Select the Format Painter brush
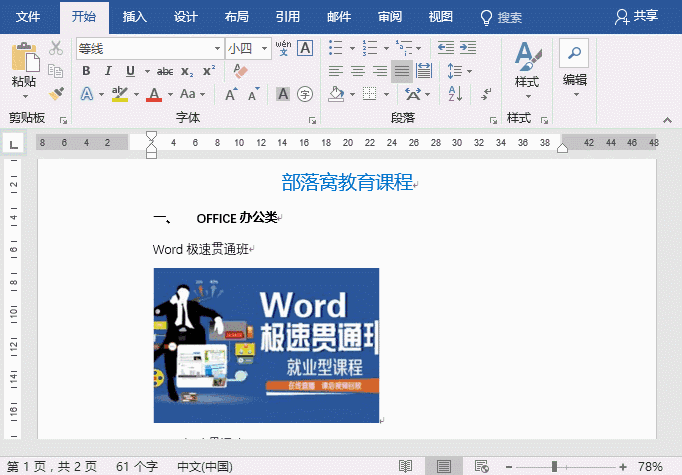 pyautogui.click(x=56, y=93)
